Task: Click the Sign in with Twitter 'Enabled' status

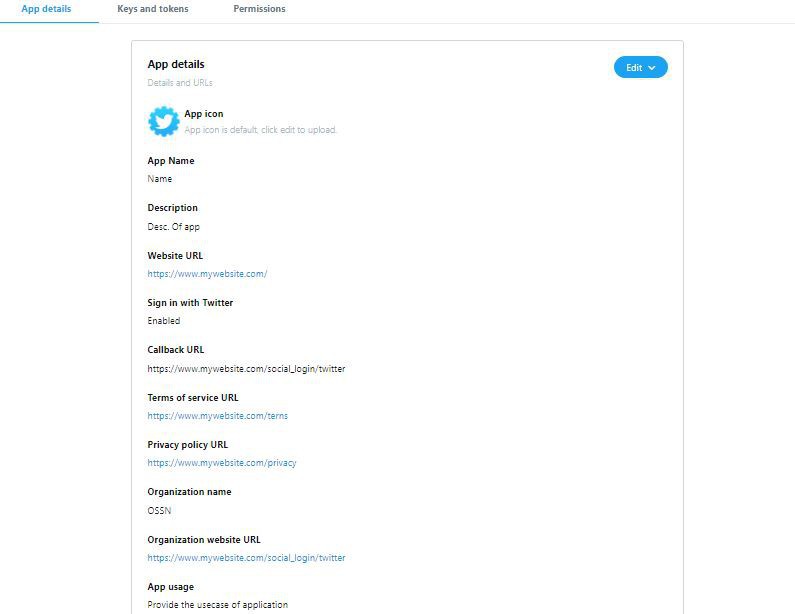Action: click(x=164, y=321)
